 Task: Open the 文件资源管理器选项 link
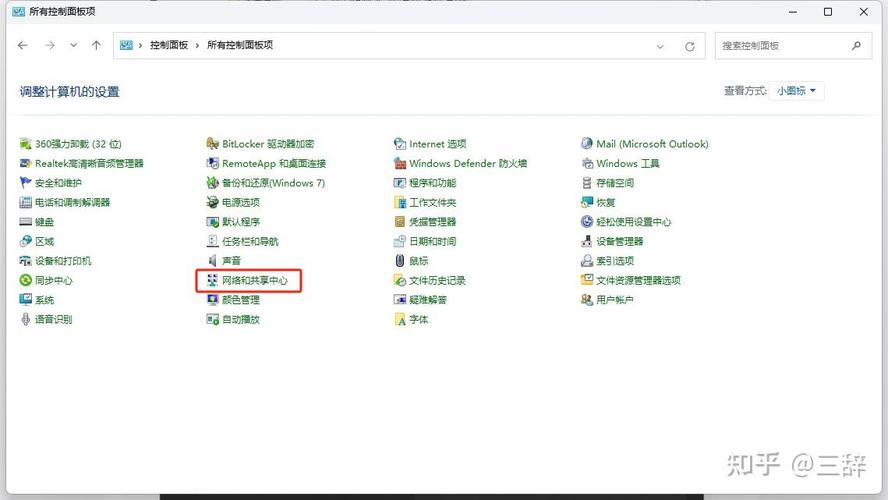[x=638, y=280]
